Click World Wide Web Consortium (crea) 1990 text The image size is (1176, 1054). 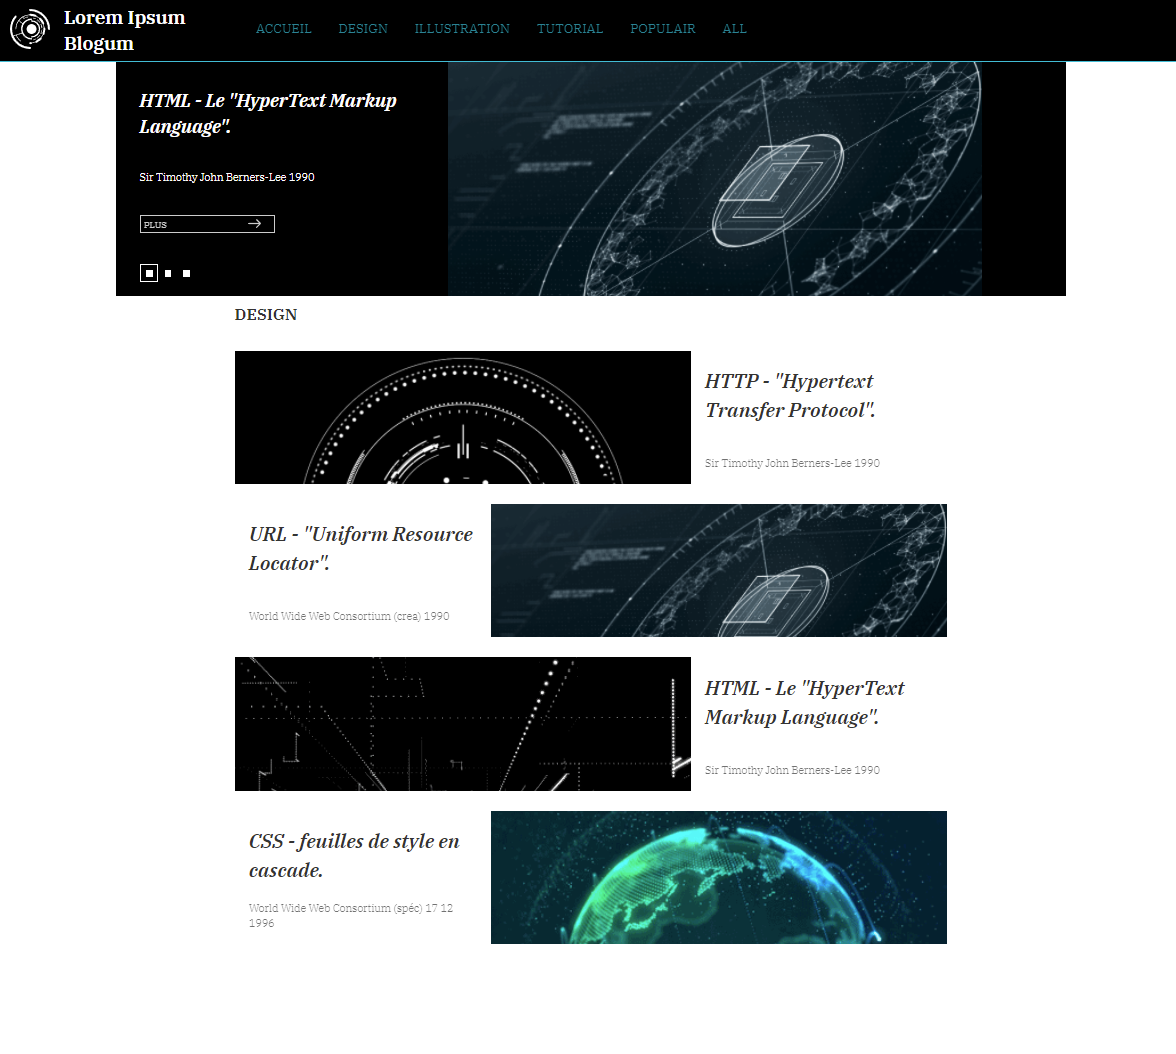[x=349, y=616]
